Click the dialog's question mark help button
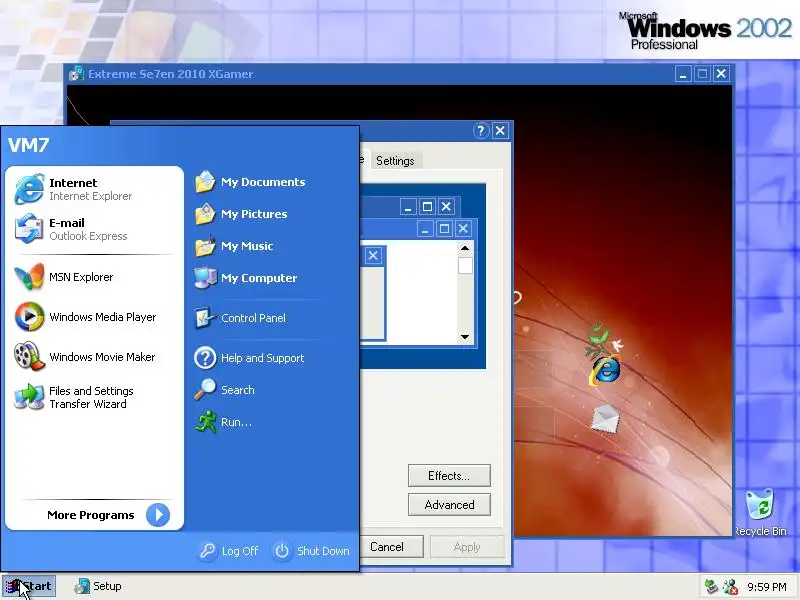Image resolution: width=800 pixels, height=600 pixels. click(x=481, y=131)
